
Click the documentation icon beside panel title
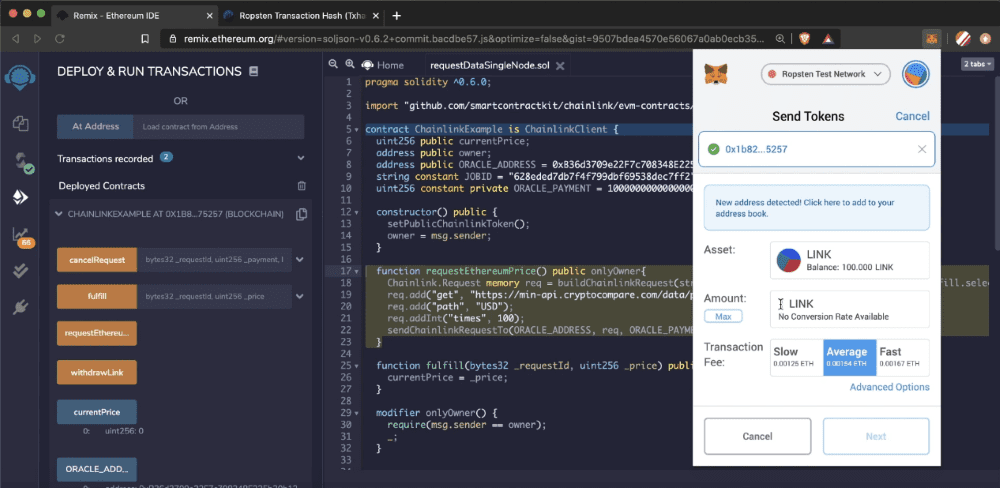254,71
